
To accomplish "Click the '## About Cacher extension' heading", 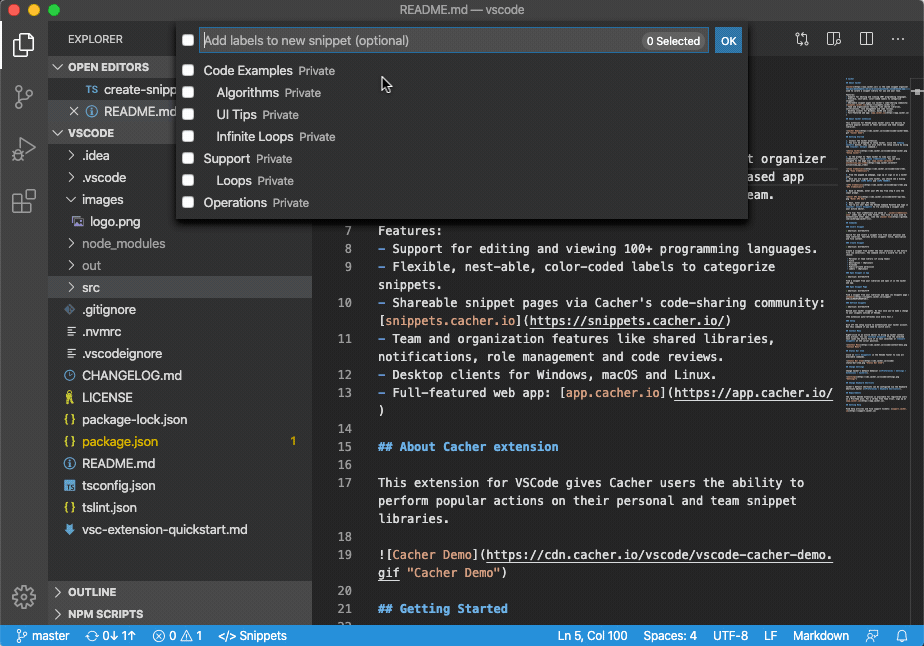I will [x=468, y=447].
